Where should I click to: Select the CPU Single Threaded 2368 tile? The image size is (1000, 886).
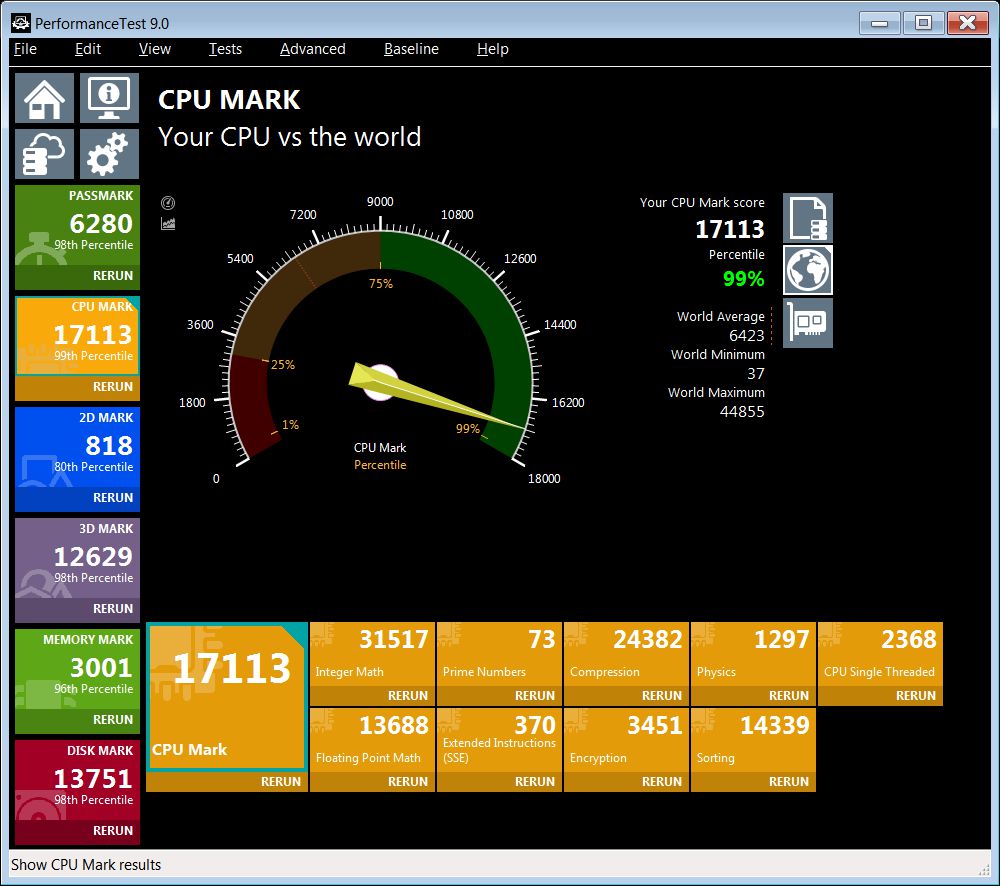pyautogui.click(x=880, y=654)
